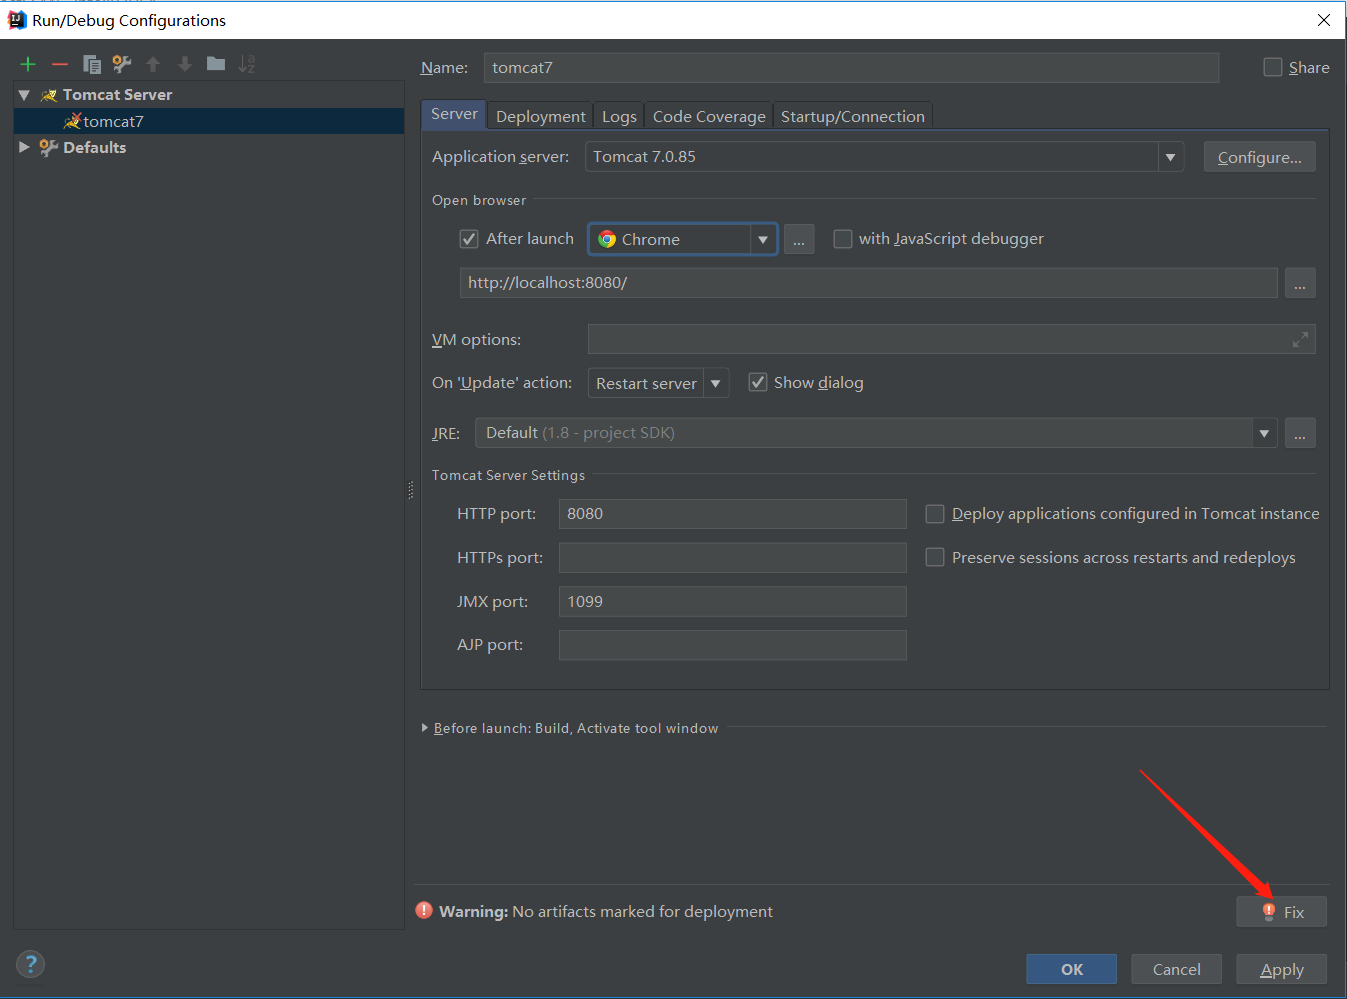Click the localhost URL field
This screenshot has width=1347, height=999.
[x=869, y=283]
